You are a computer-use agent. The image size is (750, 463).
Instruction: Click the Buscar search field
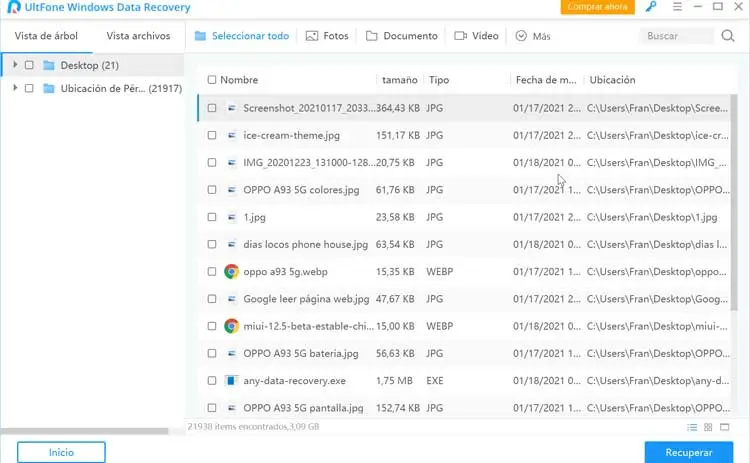pos(676,36)
